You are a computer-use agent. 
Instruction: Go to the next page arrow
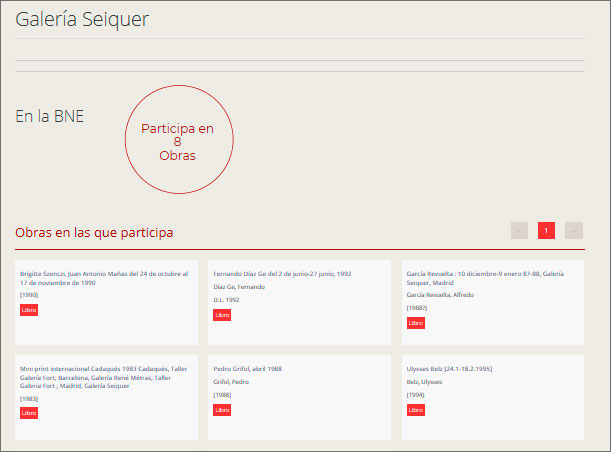point(574,231)
